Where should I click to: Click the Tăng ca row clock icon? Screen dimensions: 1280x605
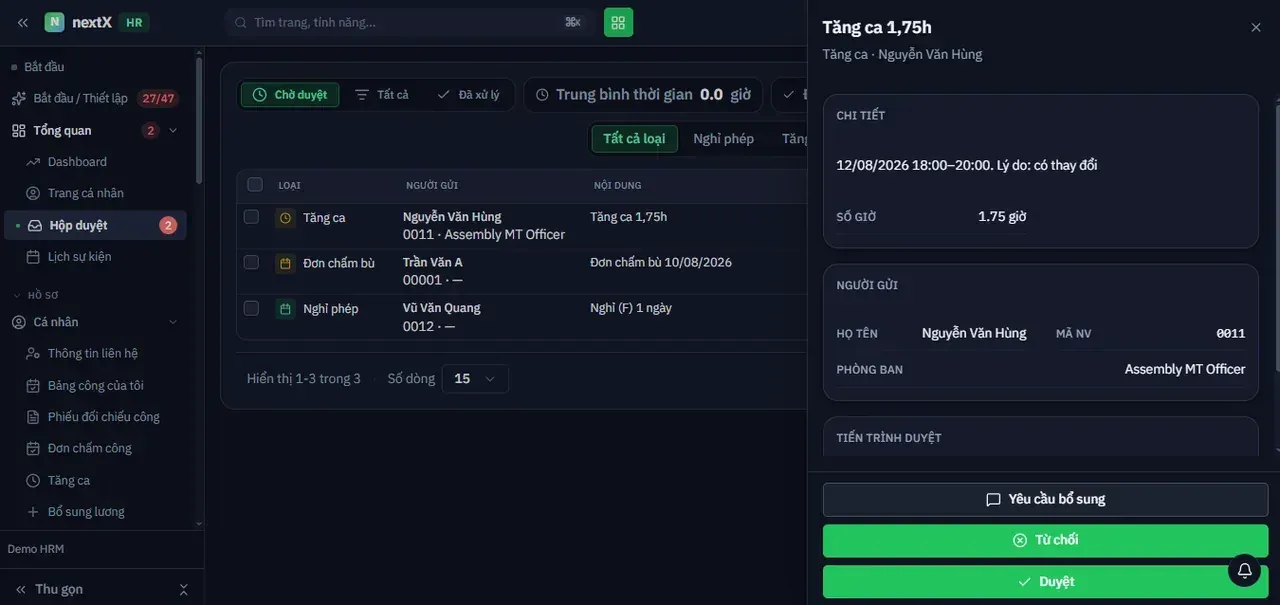285,217
